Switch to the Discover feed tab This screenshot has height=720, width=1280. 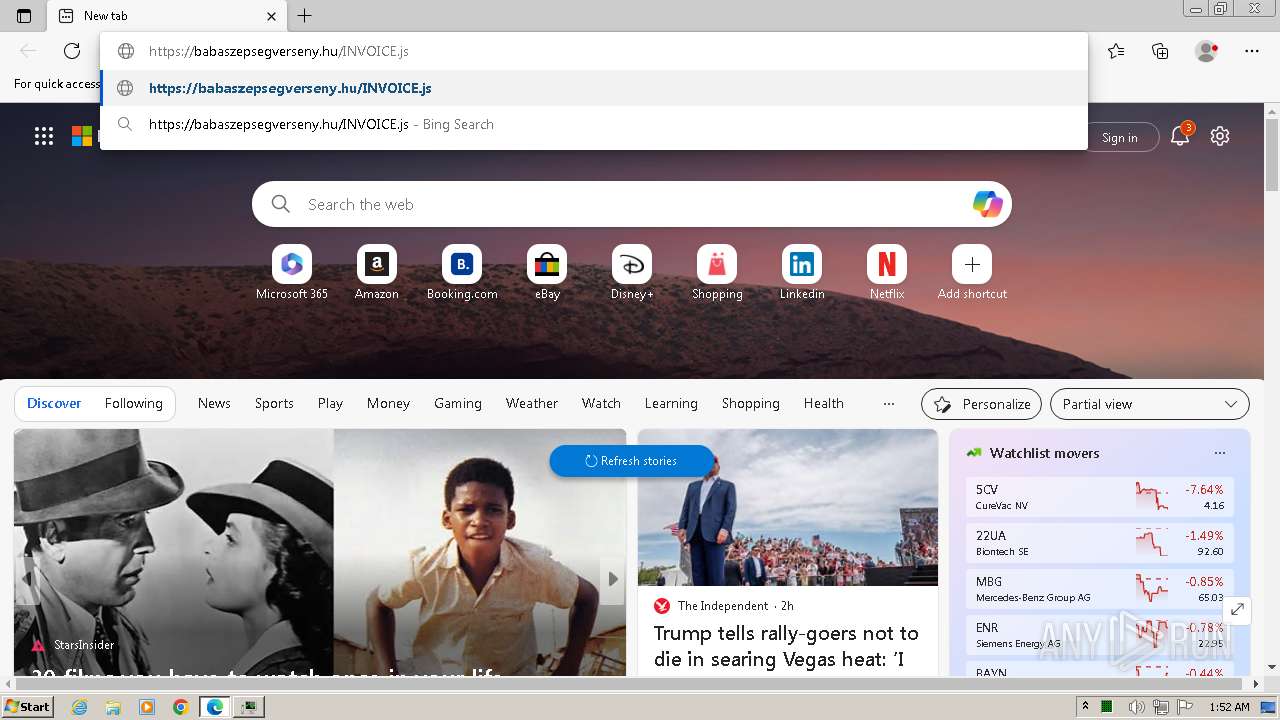click(54, 404)
